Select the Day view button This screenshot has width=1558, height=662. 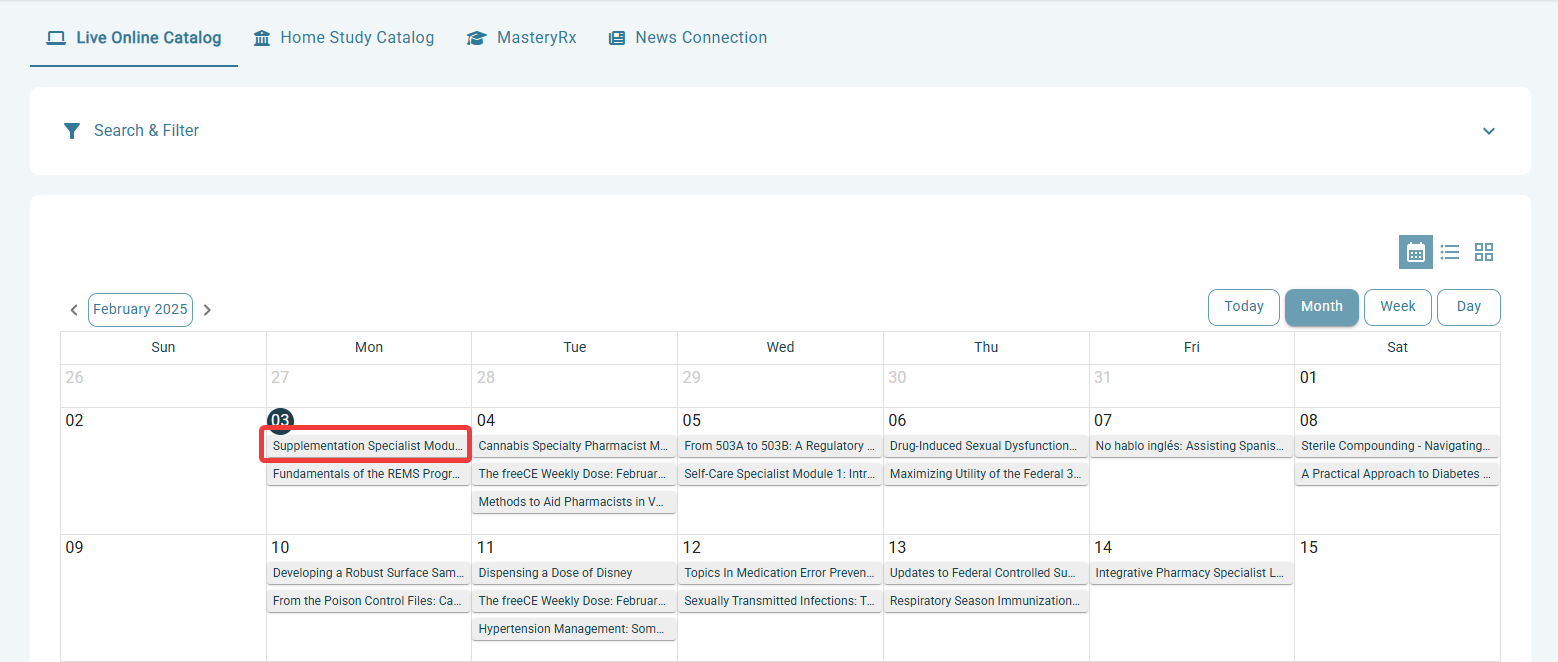(1468, 307)
